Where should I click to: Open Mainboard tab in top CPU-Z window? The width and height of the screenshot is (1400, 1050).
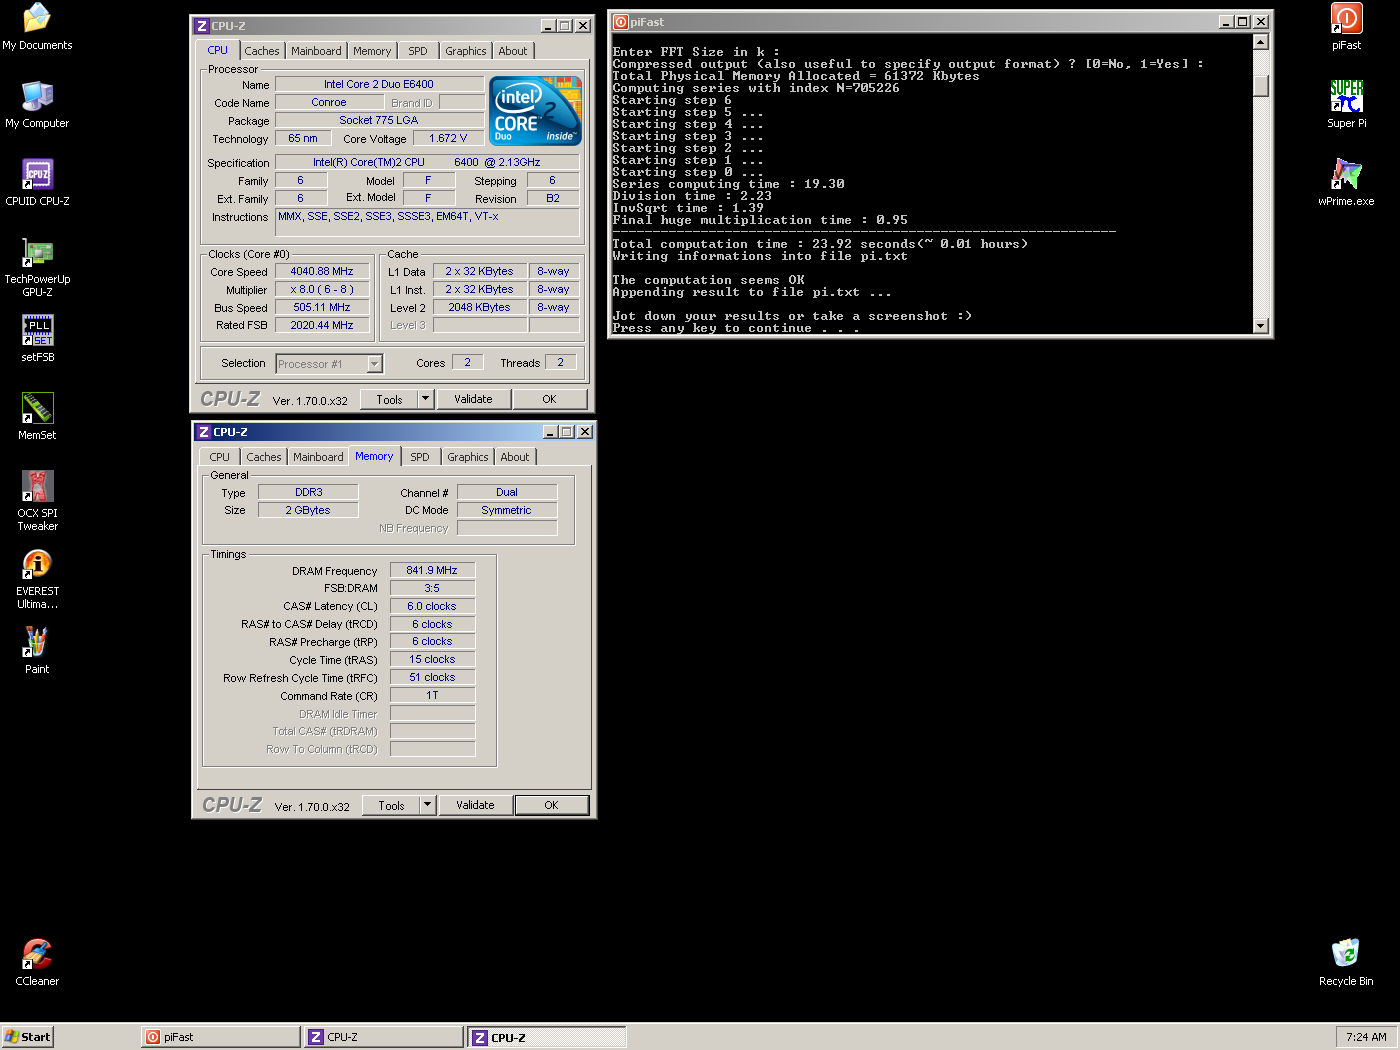(x=316, y=51)
